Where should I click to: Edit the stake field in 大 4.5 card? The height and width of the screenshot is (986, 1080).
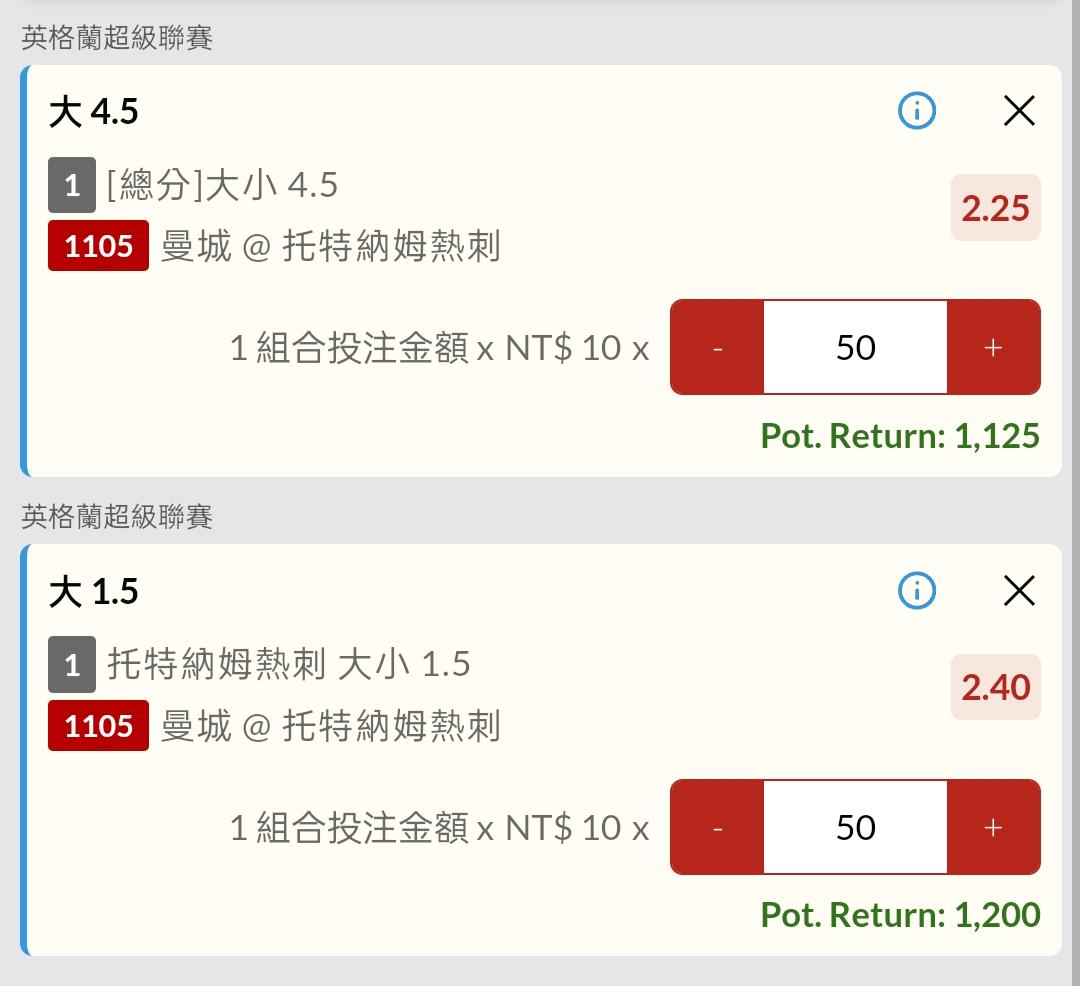855,347
